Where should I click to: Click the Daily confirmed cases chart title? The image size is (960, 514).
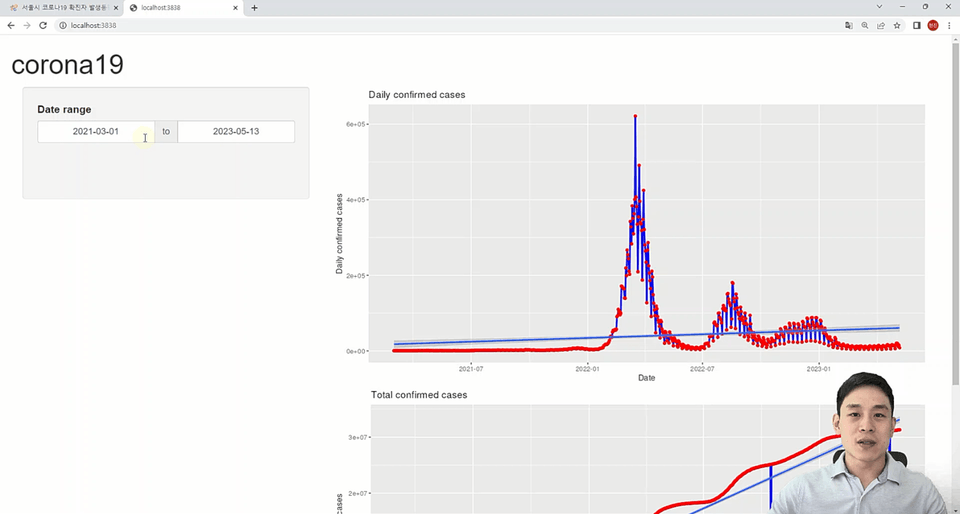417,95
